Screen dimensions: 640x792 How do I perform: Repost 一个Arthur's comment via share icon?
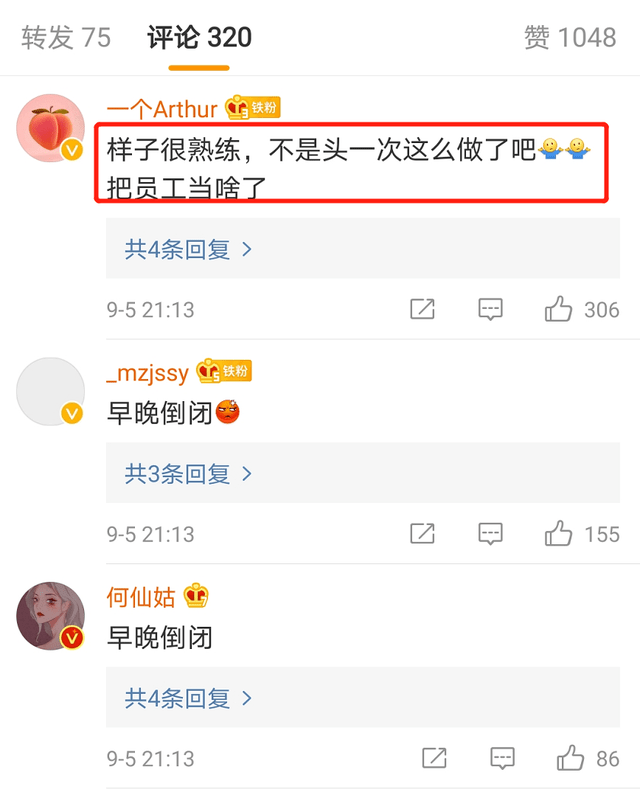(422, 309)
